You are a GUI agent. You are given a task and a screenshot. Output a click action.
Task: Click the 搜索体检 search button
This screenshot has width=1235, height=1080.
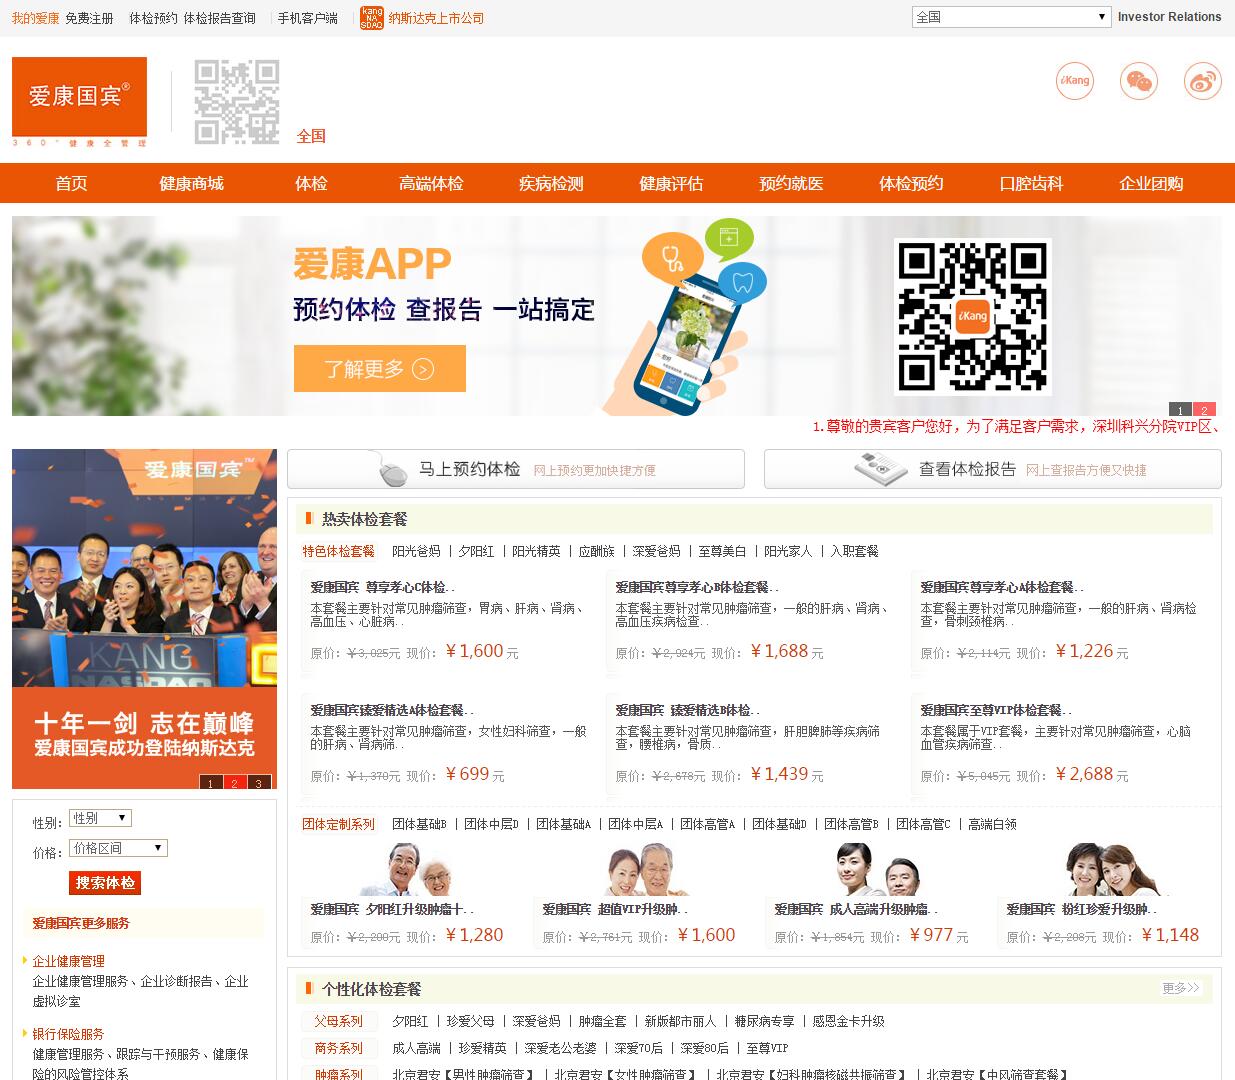105,883
